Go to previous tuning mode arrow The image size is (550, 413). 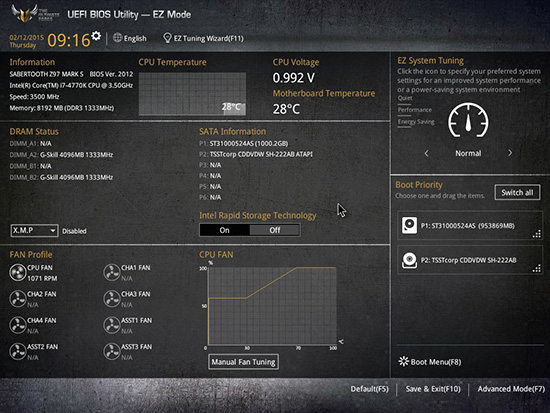click(427, 153)
